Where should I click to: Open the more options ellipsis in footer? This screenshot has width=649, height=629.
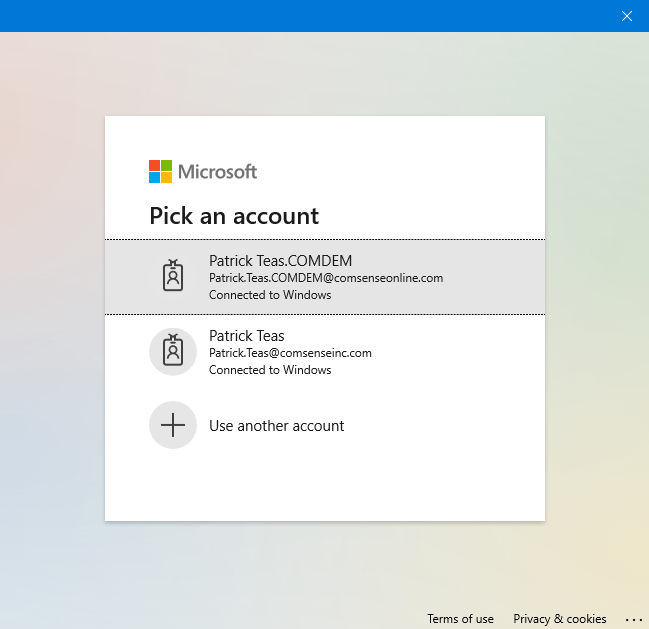point(634,619)
